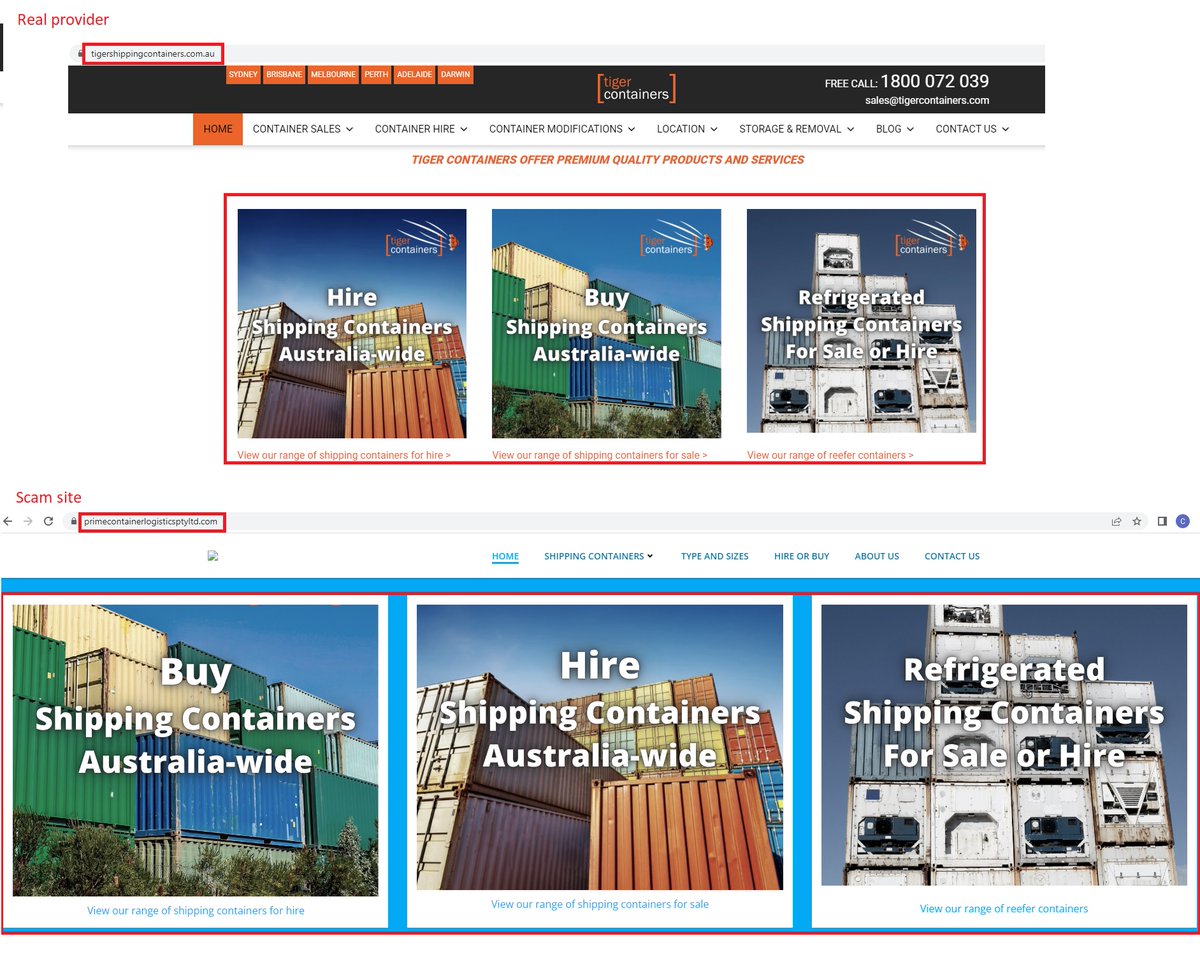Expand the BLOG menu

coord(895,129)
